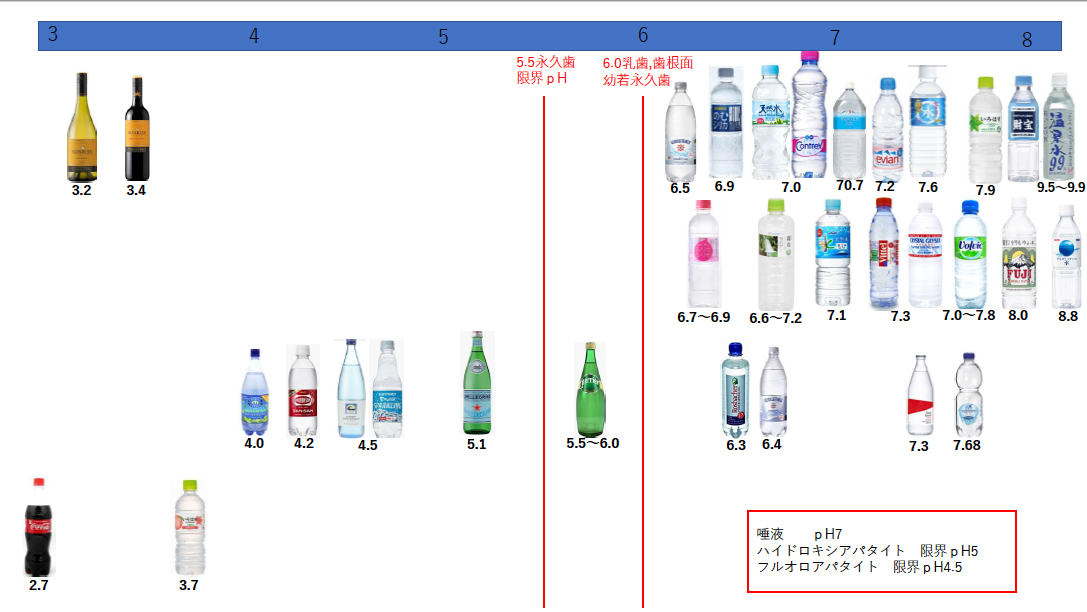Click the red-labeled Wilkinson bottle at 4.2
Screen dimensions: 1087x612
coord(303,391)
